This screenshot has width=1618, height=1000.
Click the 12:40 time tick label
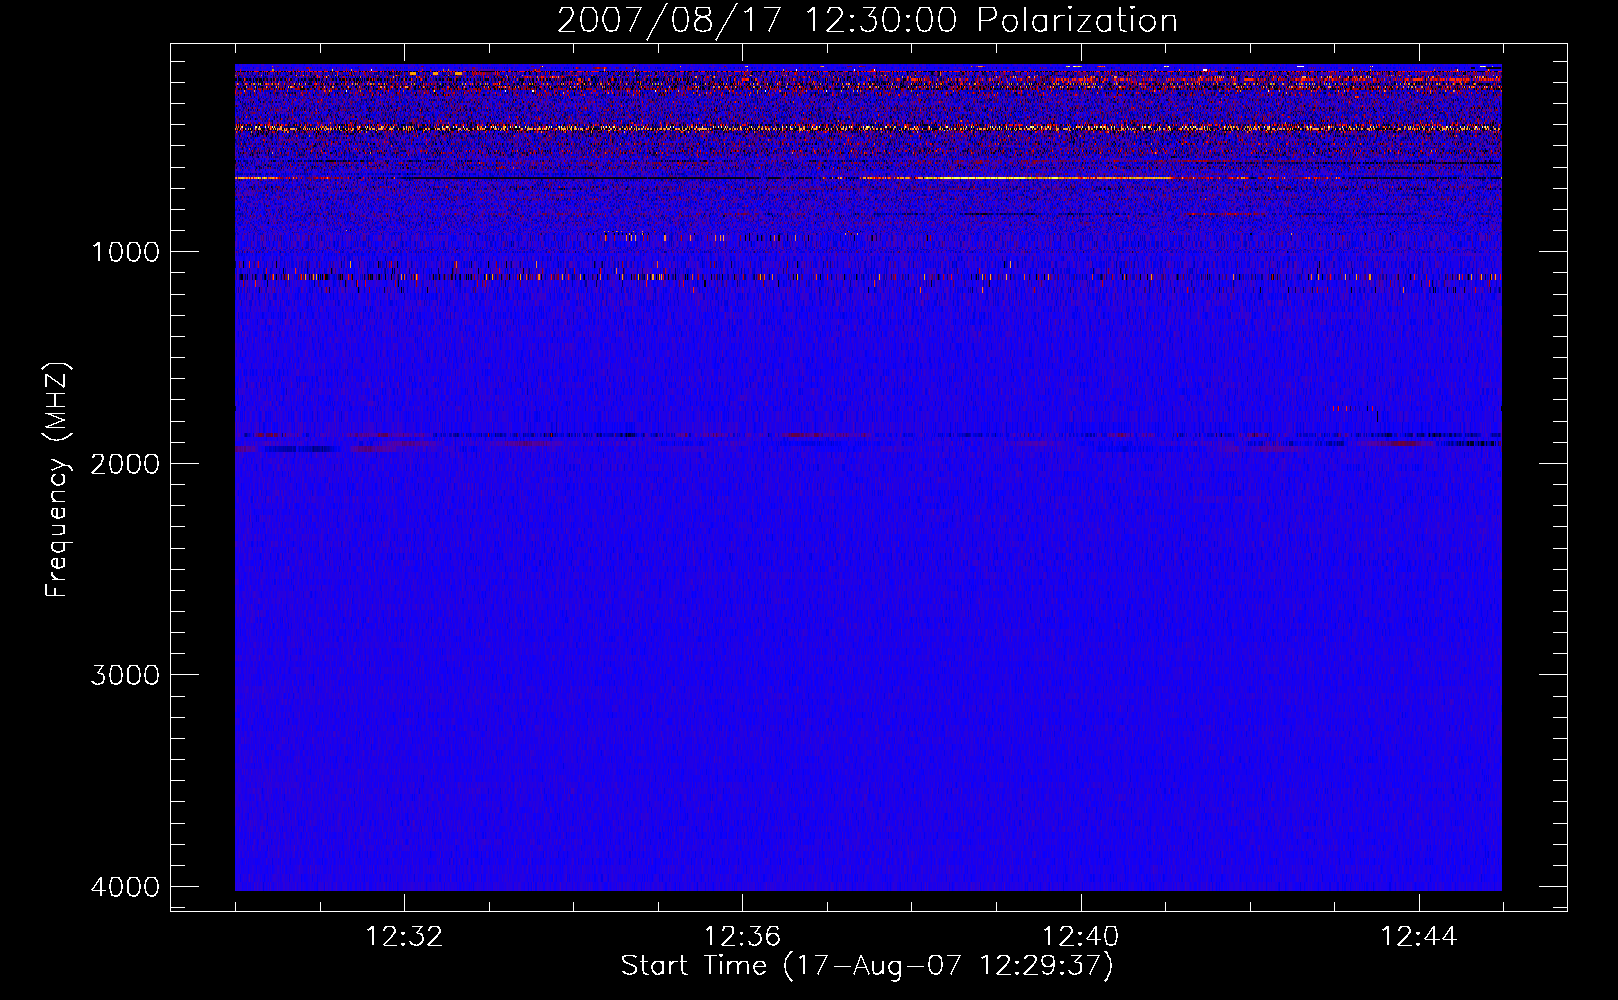point(1080,937)
